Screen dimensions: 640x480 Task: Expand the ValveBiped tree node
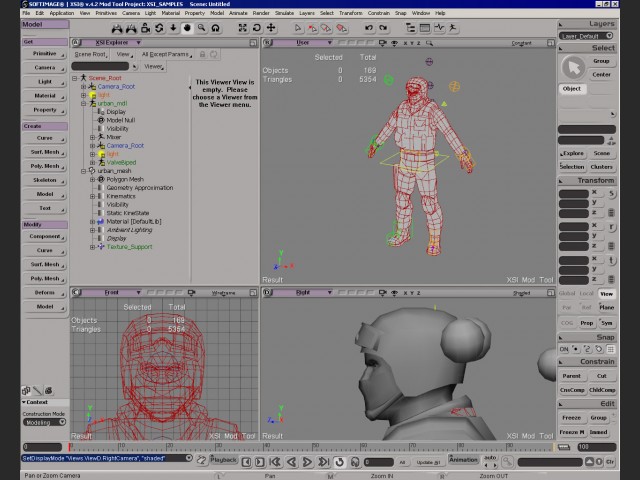click(x=93, y=162)
